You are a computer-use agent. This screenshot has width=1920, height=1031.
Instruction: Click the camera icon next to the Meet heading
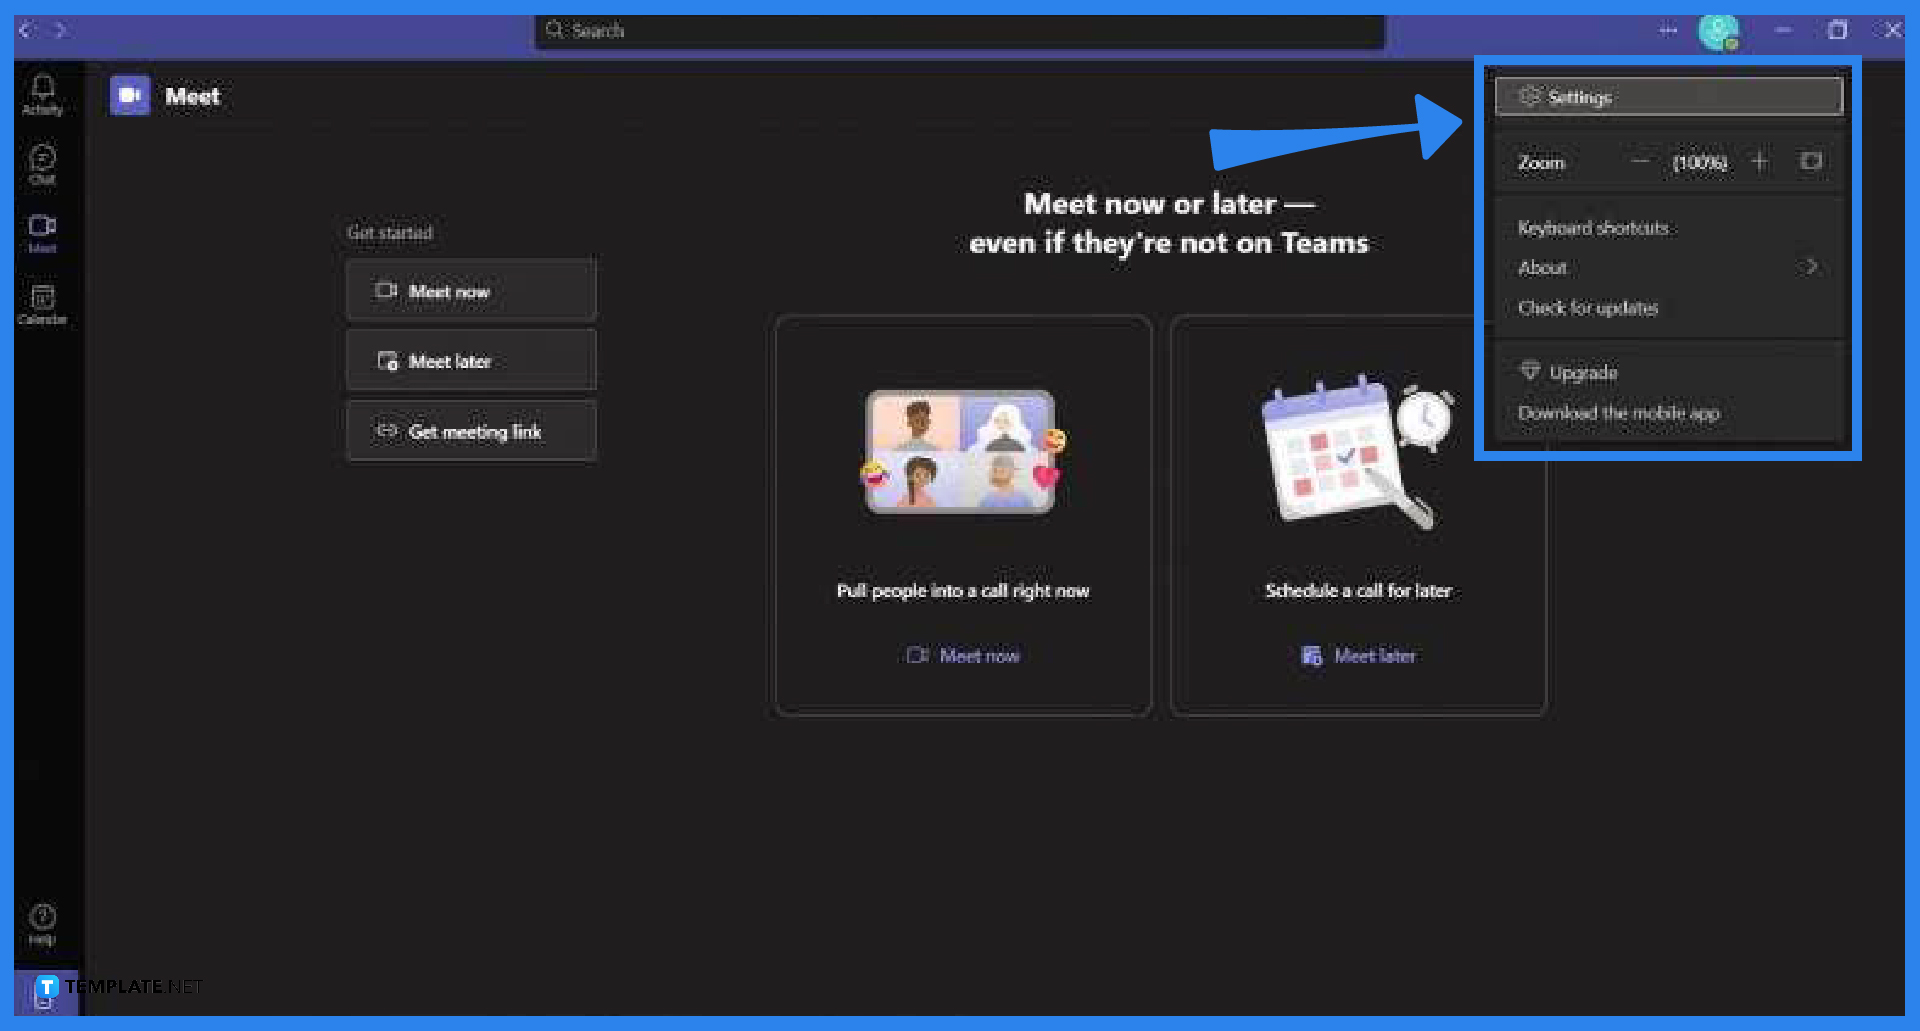(130, 95)
